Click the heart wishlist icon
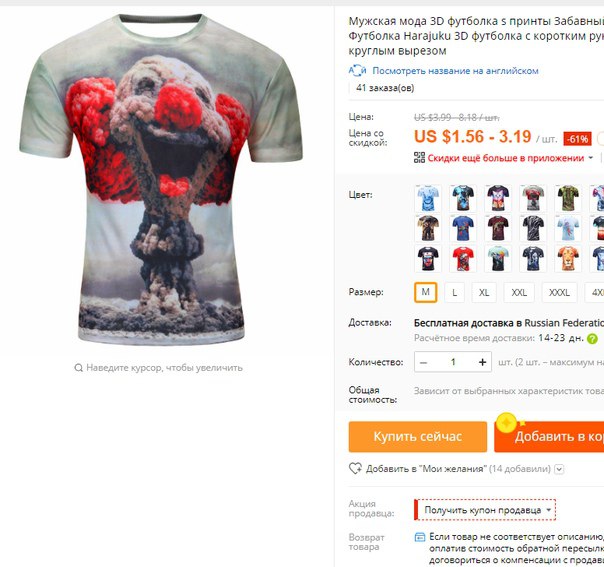The image size is (604, 567). 355,468
